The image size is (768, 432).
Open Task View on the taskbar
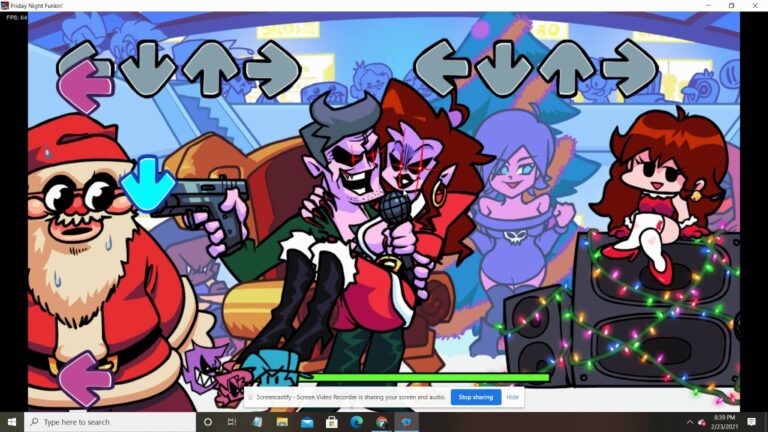[x=232, y=422]
